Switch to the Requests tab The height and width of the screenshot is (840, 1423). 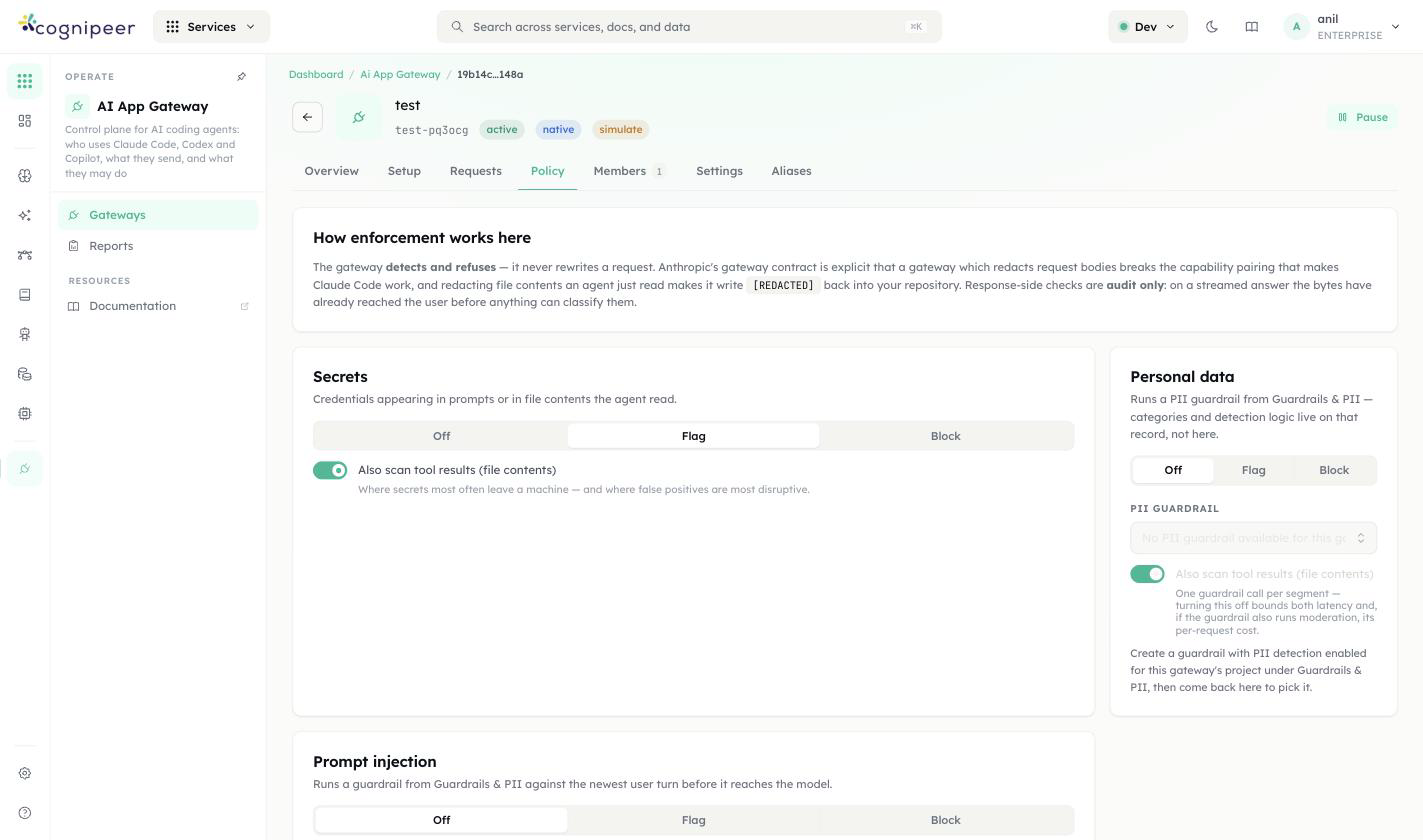tap(475, 171)
